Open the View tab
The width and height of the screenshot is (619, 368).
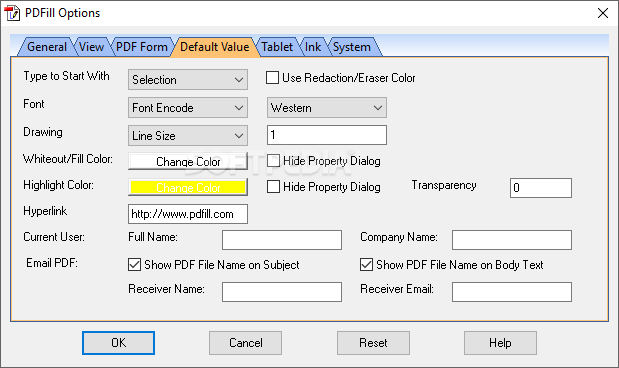(x=91, y=47)
